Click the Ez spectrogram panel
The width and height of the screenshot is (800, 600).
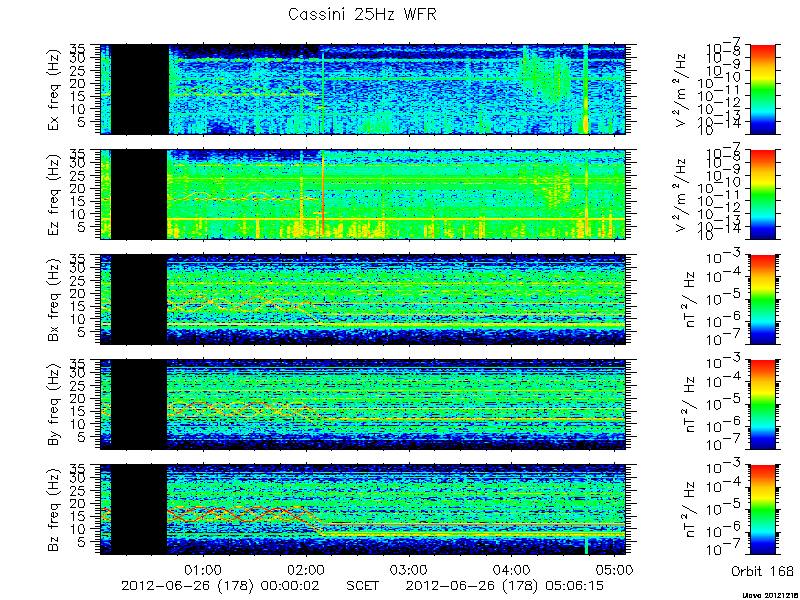[x=363, y=194]
